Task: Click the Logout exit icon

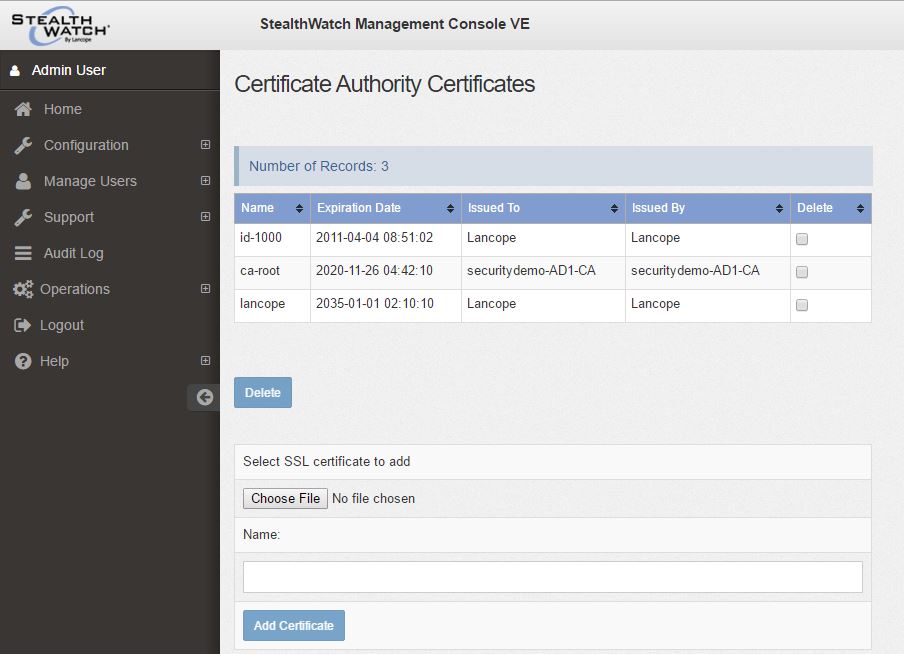Action: [22, 325]
